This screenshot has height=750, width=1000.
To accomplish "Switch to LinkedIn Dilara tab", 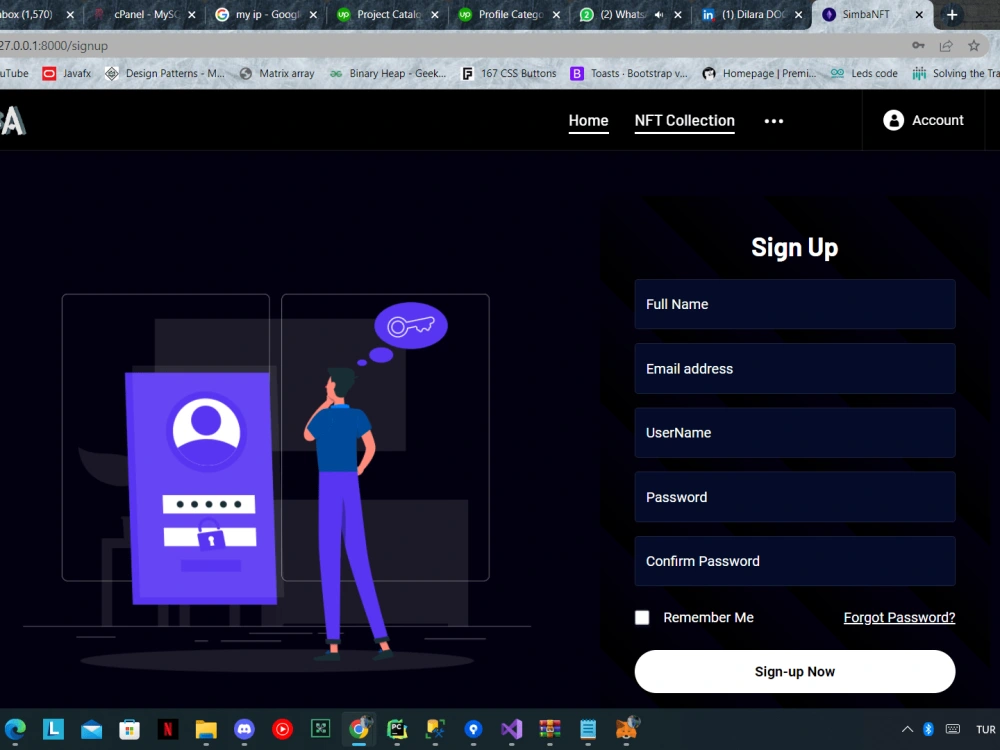I will coord(751,15).
